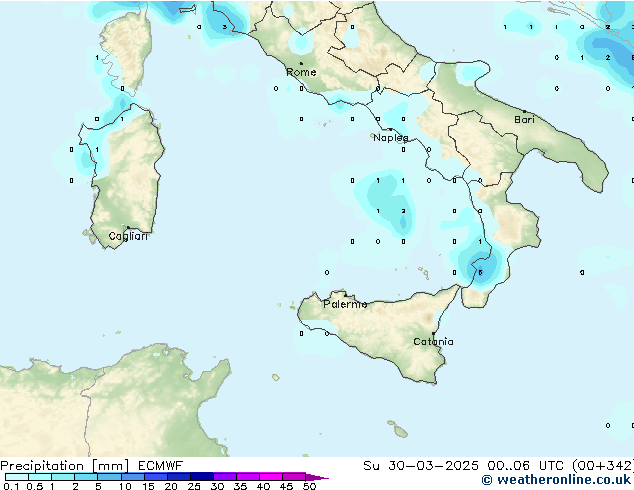Select the Catania city marker dot
634x490 pixels.
(x=432, y=333)
